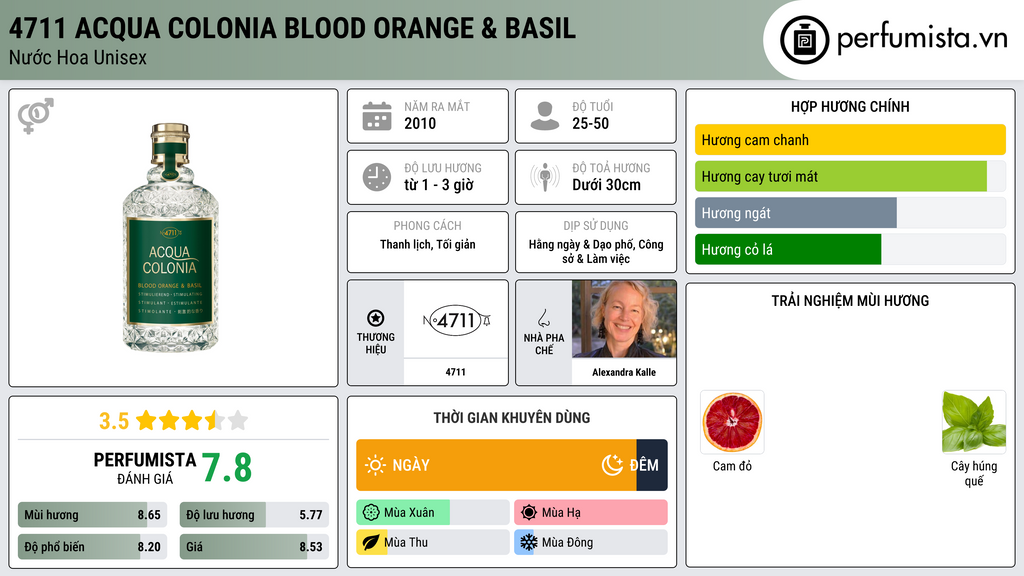Image resolution: width=1024 pixels, height=576 pixels.
Task: Click the clock icon for longevity
Action: [377, 177]
